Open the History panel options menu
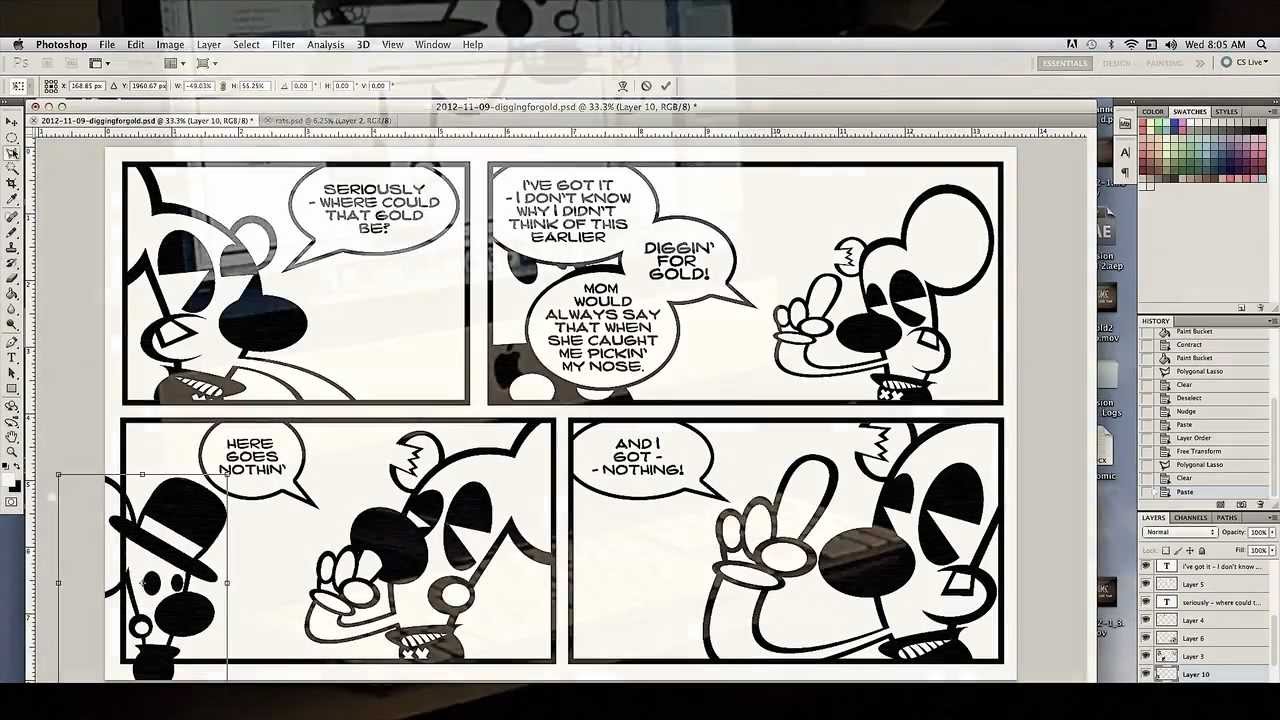 1272,321
